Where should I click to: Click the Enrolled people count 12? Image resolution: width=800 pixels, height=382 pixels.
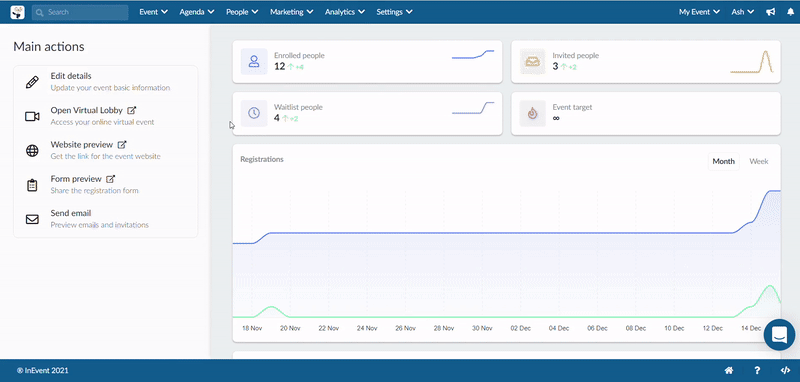[x=279, y=66]
